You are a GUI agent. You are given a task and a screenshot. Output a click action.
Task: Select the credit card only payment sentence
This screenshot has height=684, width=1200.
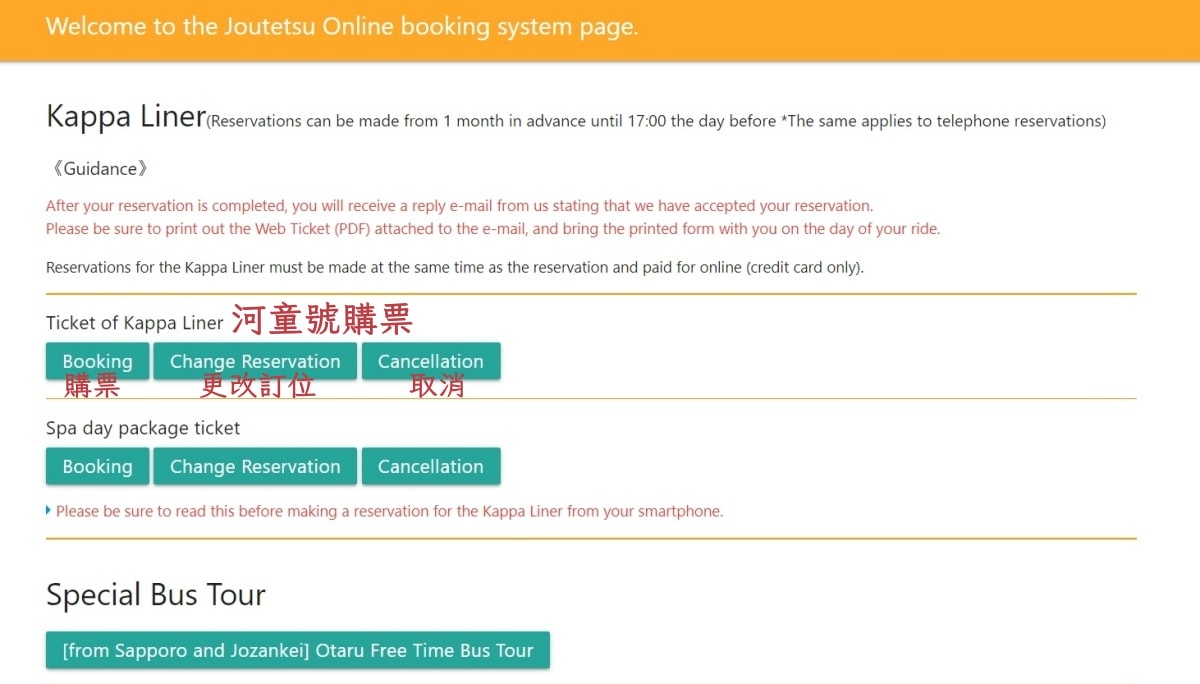(455, 268)
